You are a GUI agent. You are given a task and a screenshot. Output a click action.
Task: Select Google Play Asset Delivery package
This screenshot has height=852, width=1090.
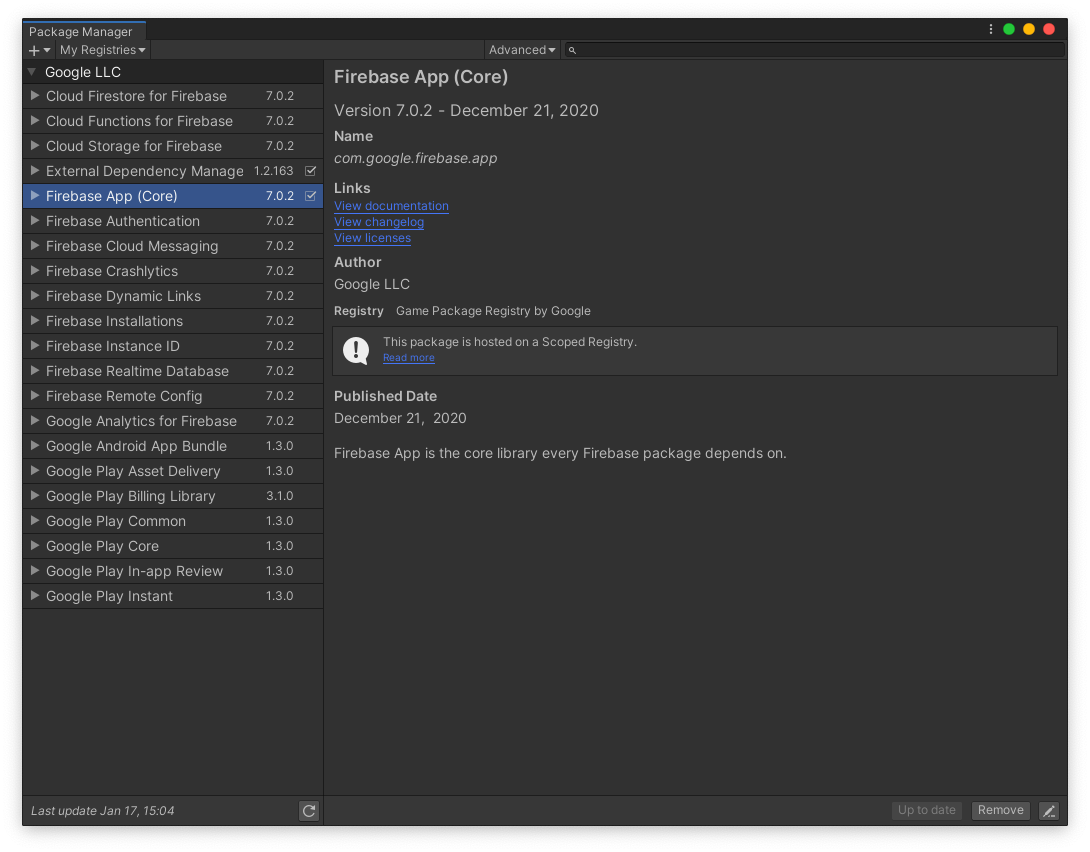172,471
